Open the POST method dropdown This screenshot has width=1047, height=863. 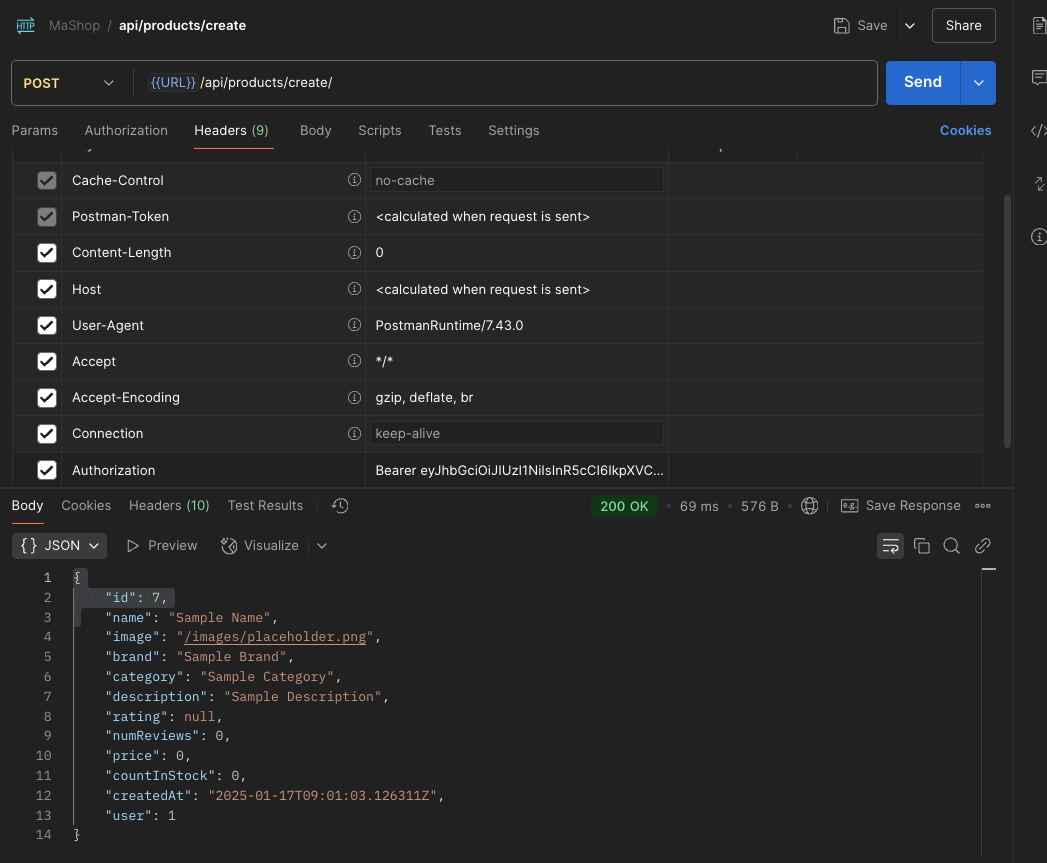(x=70, y=82)
